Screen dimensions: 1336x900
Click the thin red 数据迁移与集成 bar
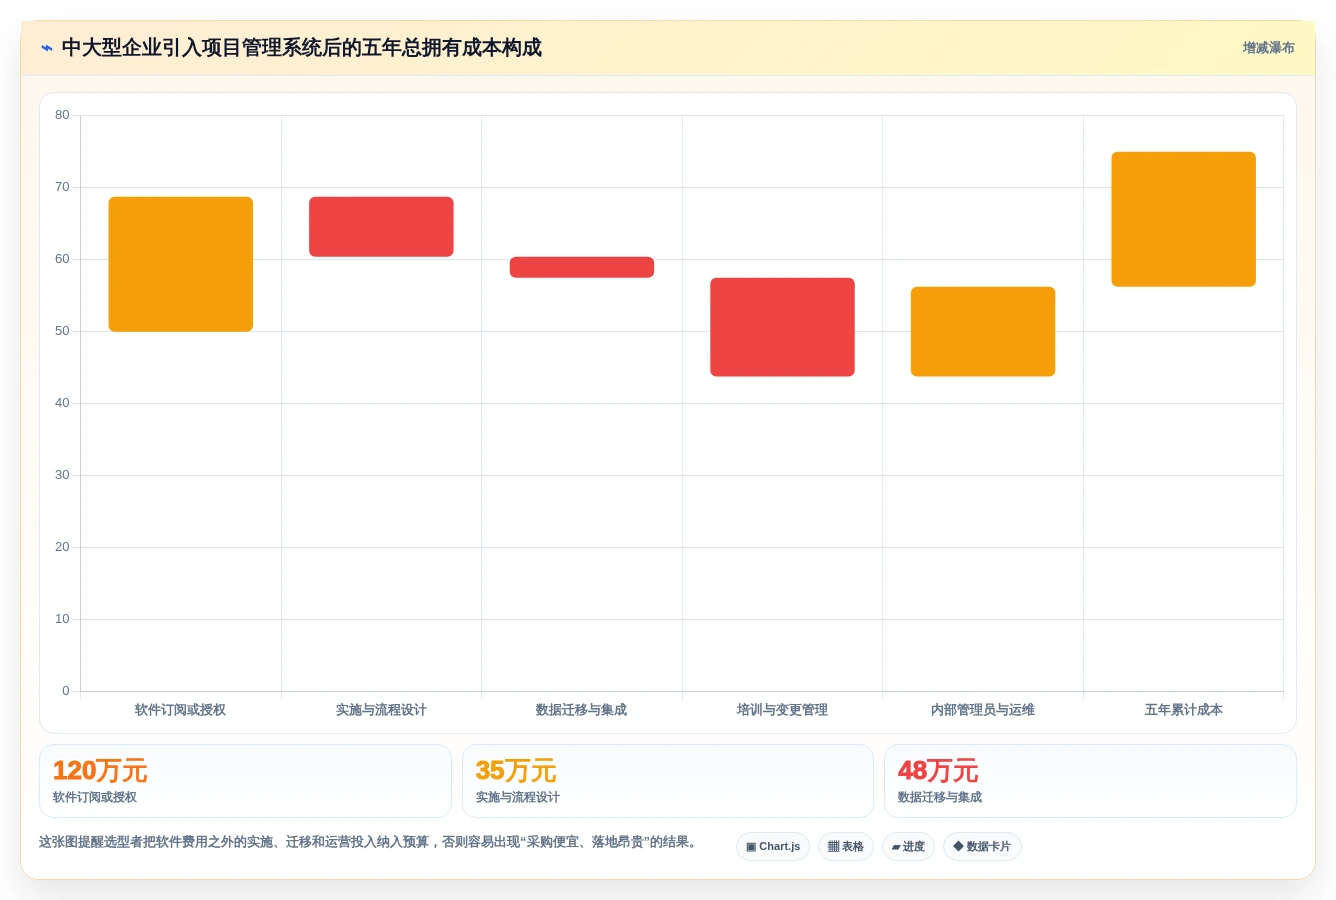tap(582, 267)
